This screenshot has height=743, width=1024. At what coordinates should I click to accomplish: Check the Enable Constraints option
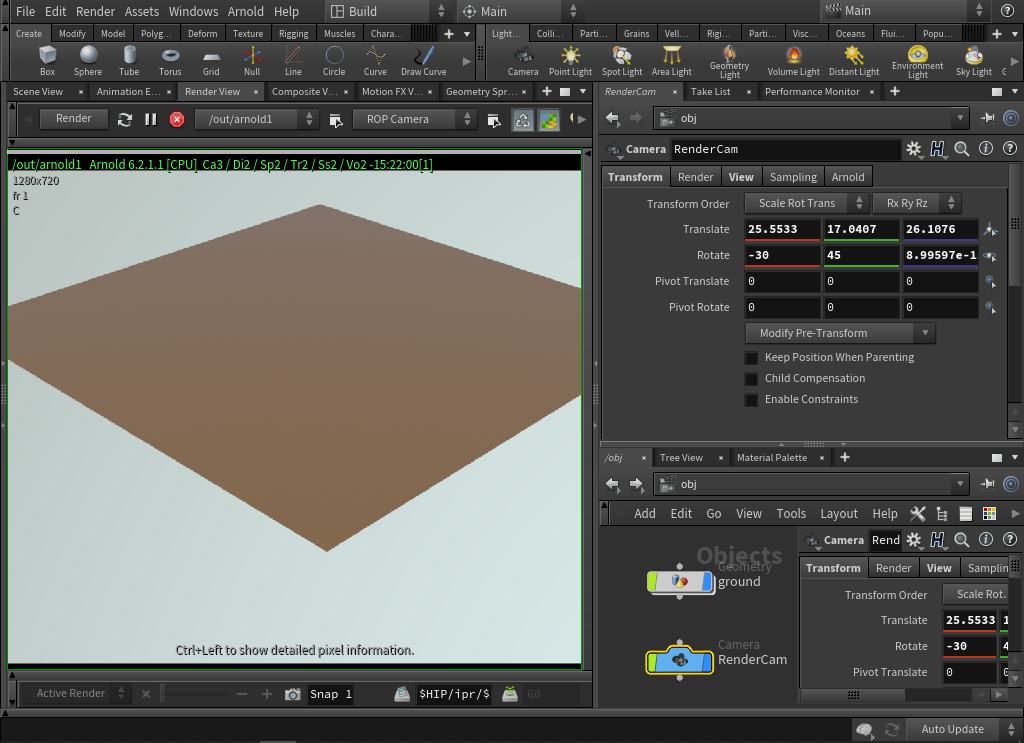(751, 400)
